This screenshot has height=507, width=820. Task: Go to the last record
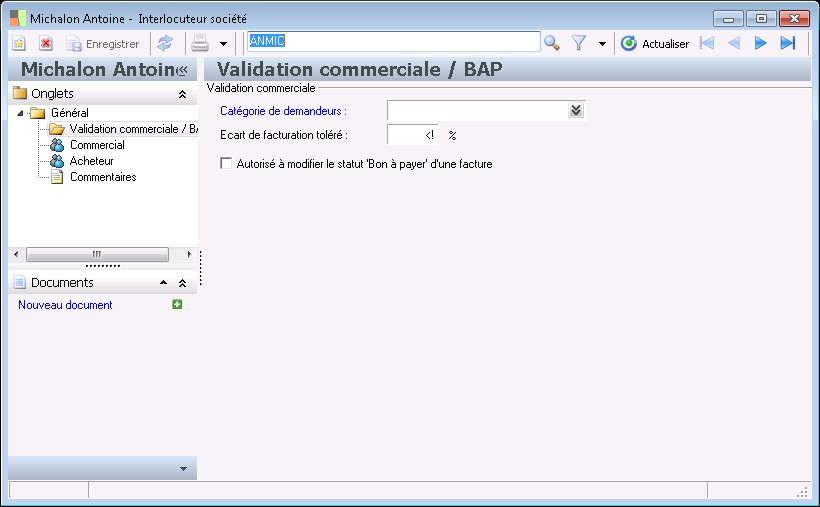click(x=788, y=43)
